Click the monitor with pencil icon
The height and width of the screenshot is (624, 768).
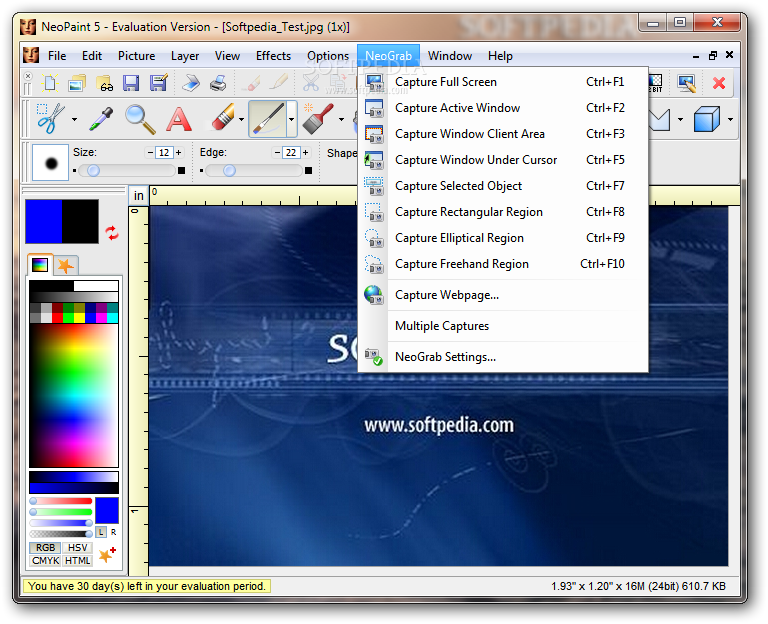686,83
